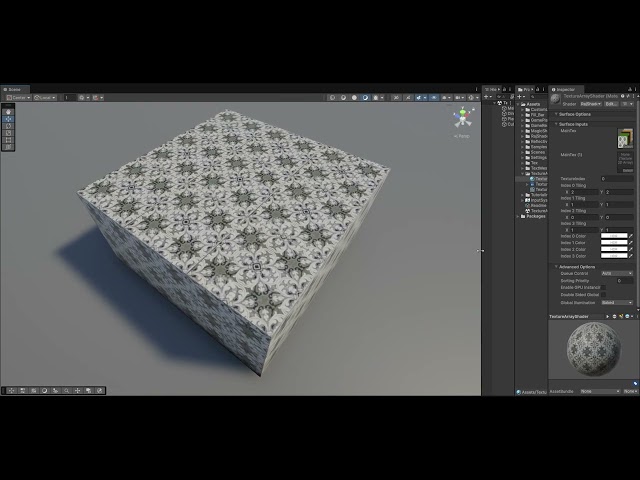Play the material preview animation
This screenshot has width=640, height=480.
tap(607, 316)
